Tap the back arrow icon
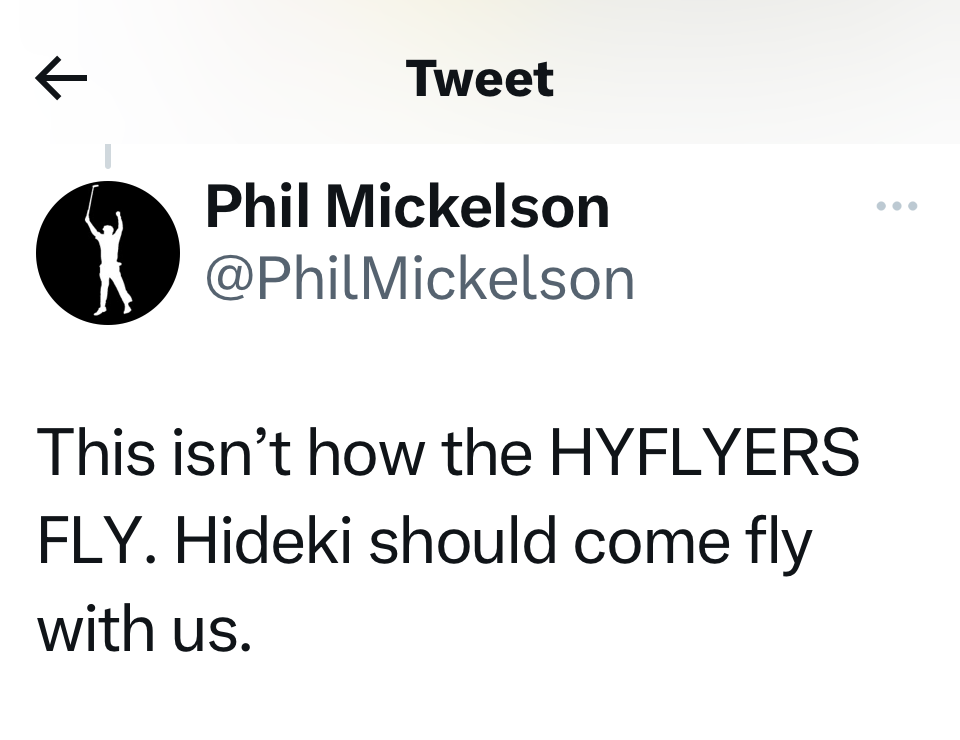 (x=61, y=79)
